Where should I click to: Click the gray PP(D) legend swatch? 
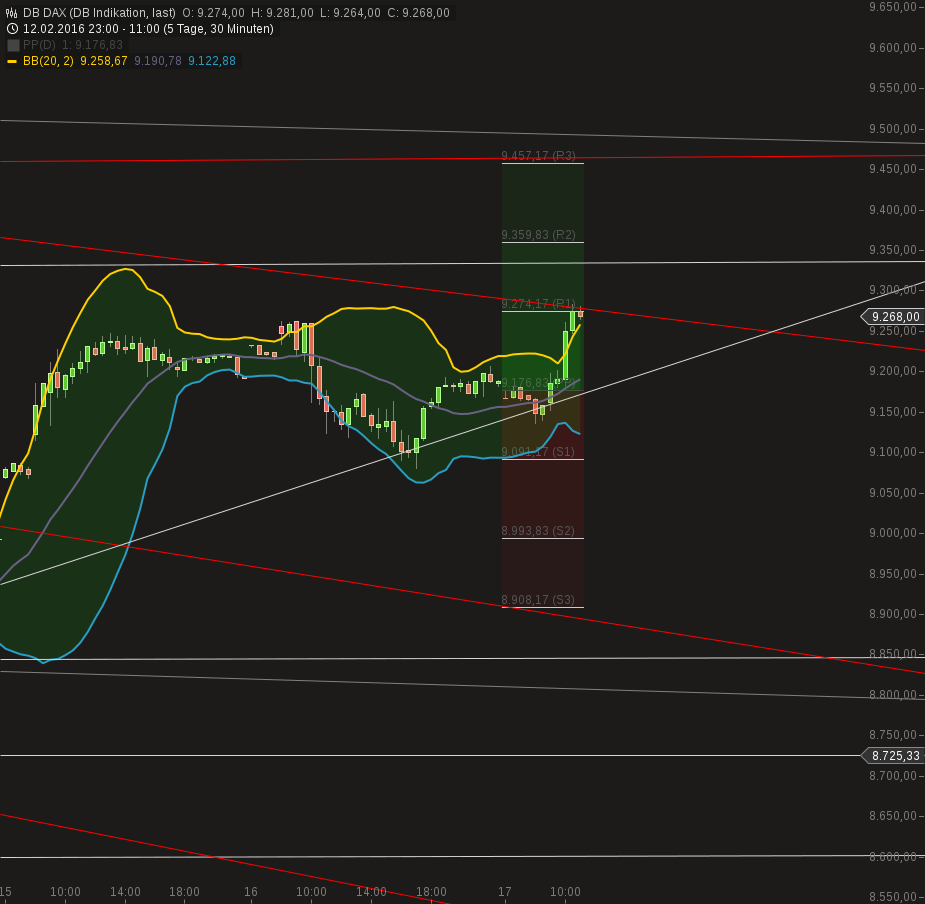[x=14, y=44]
